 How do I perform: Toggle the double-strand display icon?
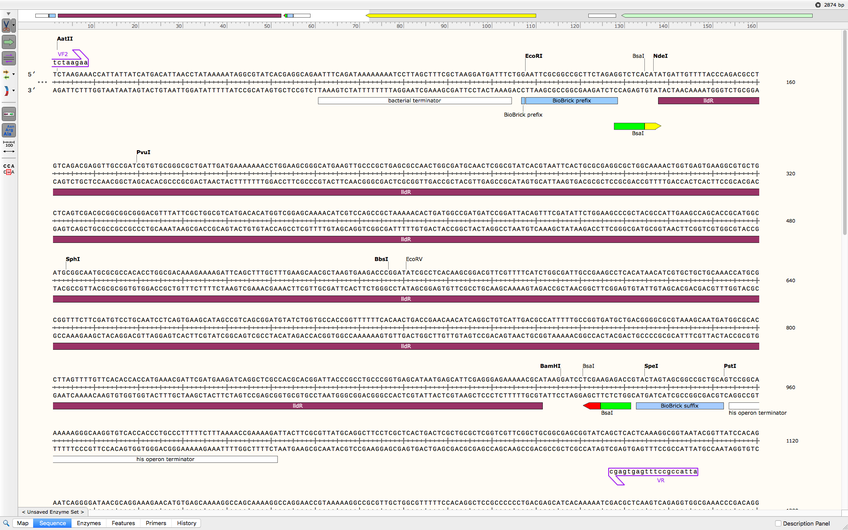coord(9,115)
